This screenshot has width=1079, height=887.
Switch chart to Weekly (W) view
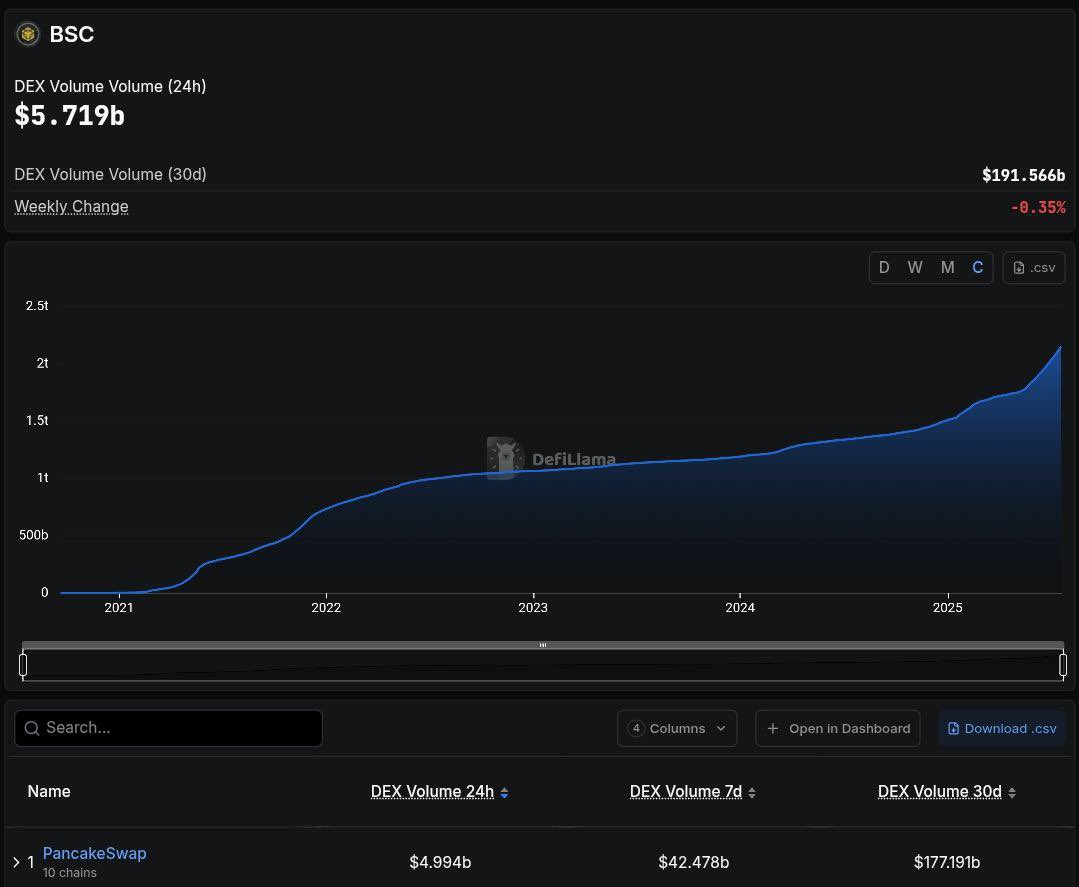(x=915, y=268)
